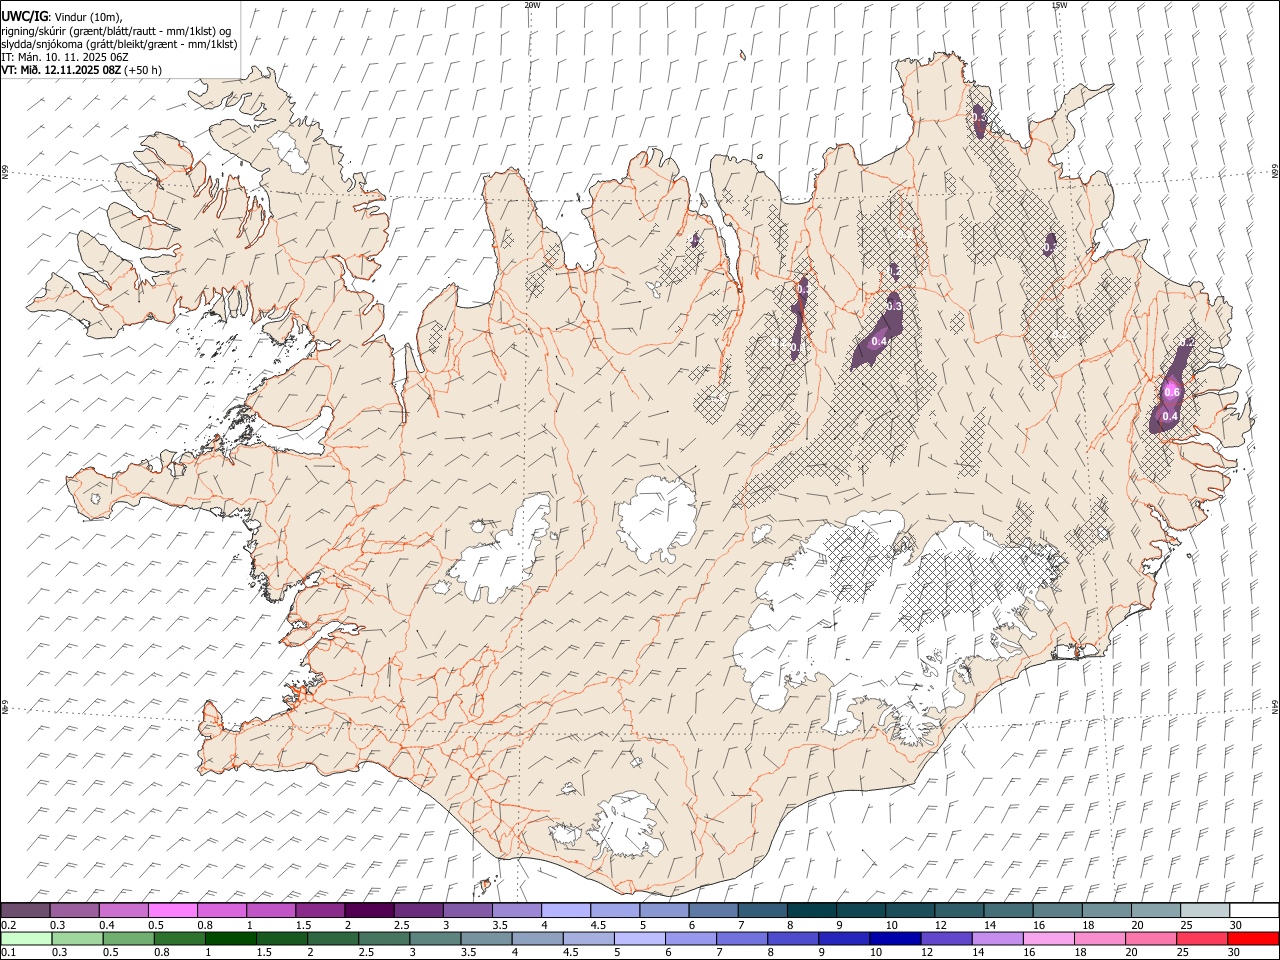Screen dimensions: 1280x960
Task: Click the '3.5' label under the snow scale
Action: (x=500, y=925)
